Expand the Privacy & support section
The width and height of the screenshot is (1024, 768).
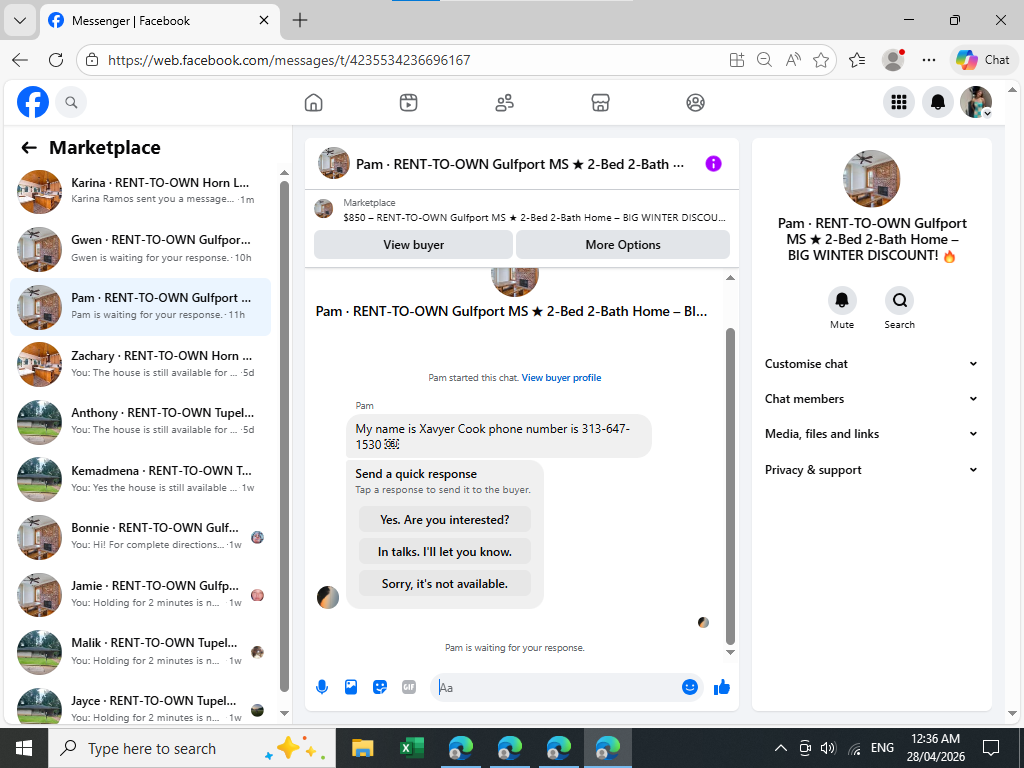point(871,470)
